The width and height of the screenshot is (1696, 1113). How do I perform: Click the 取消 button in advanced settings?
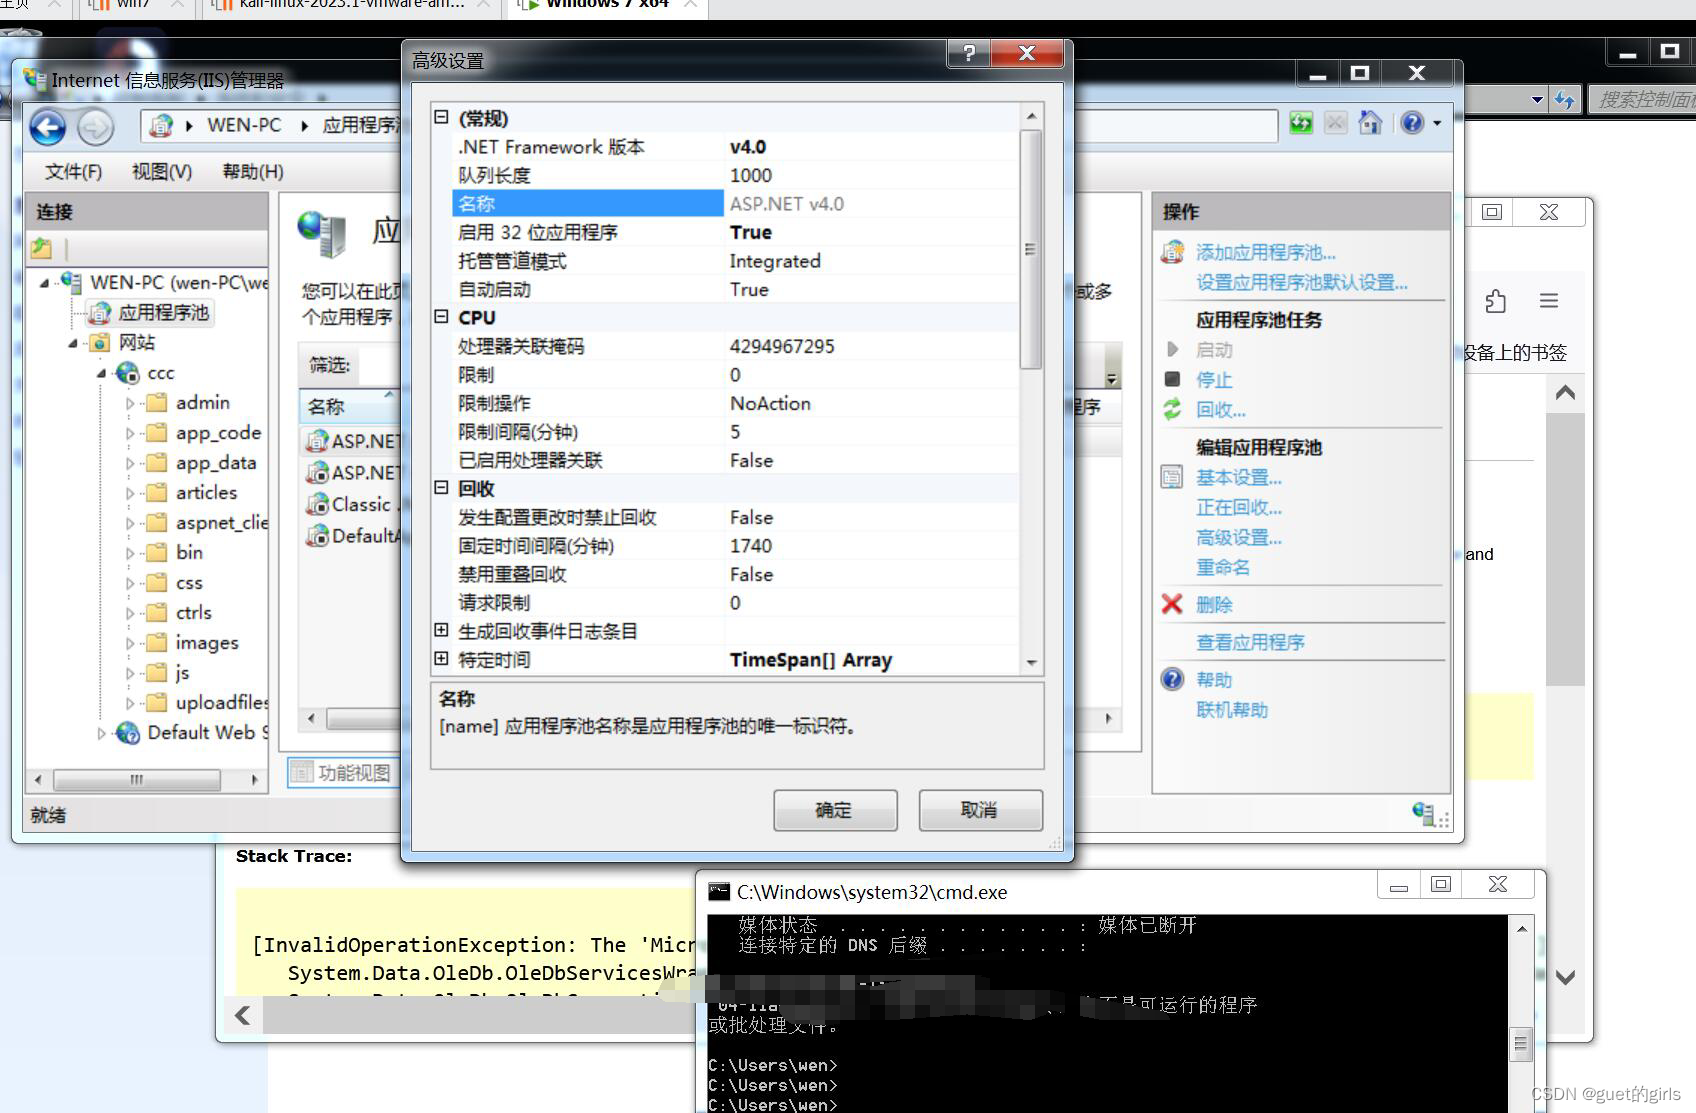pyautogui.click(x=980, y=810)
